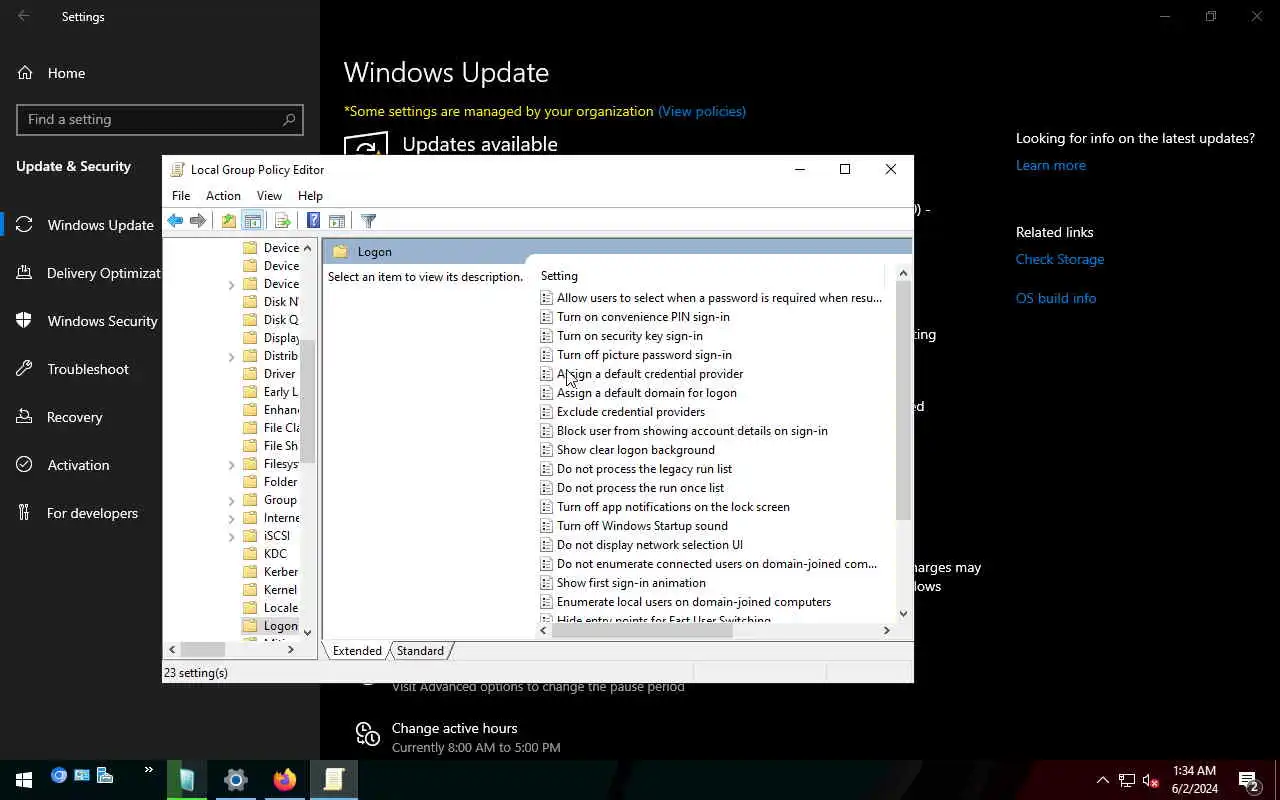The height and width of the screenshot is (800, 1280).
Task: Click policy icon beside Turn on convenience PIN sign-in
Action: click(x=546, y=317)
